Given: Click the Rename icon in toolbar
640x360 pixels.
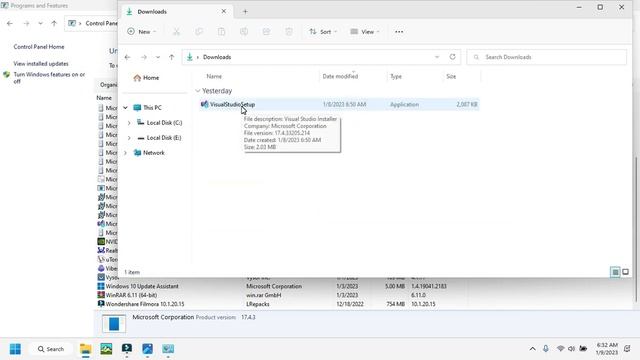Looking at the screenshot, I should tap(244, 32).
